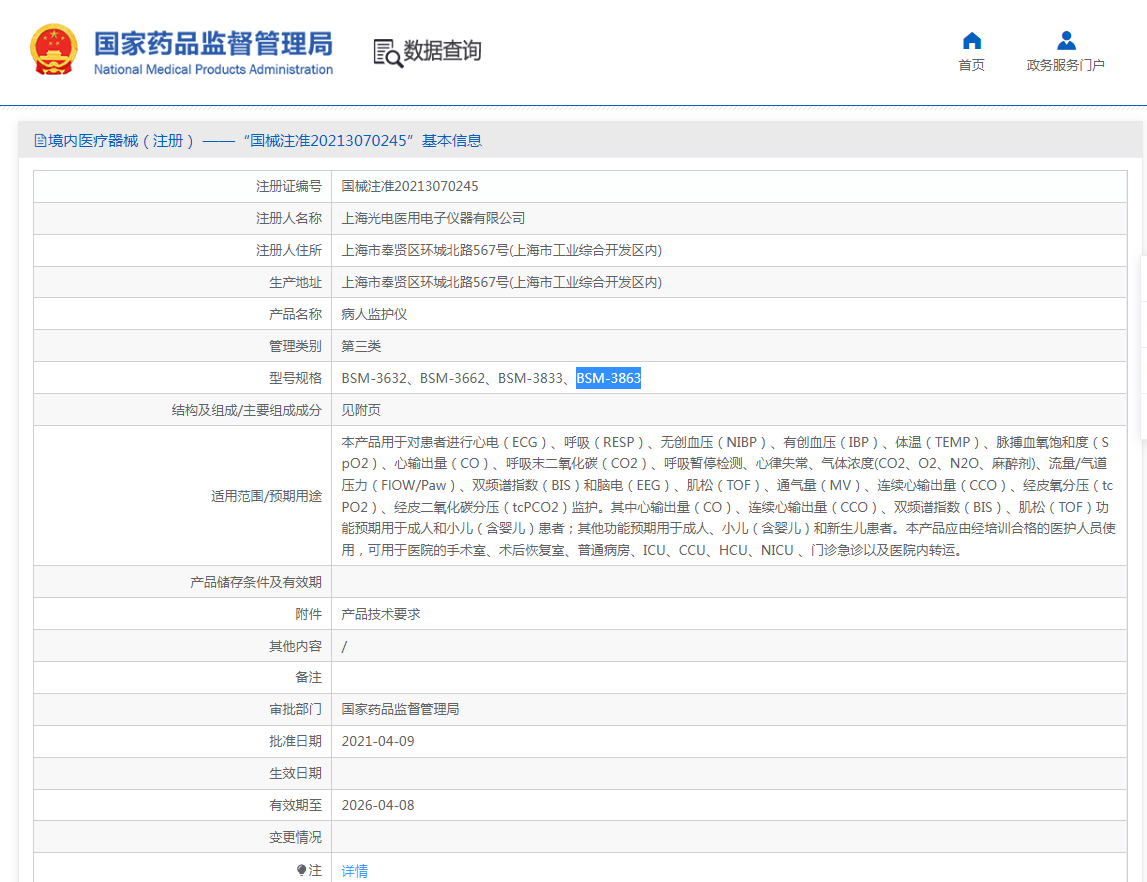
Task: Click the 型号规格 row label
Action: coord(296,378)
